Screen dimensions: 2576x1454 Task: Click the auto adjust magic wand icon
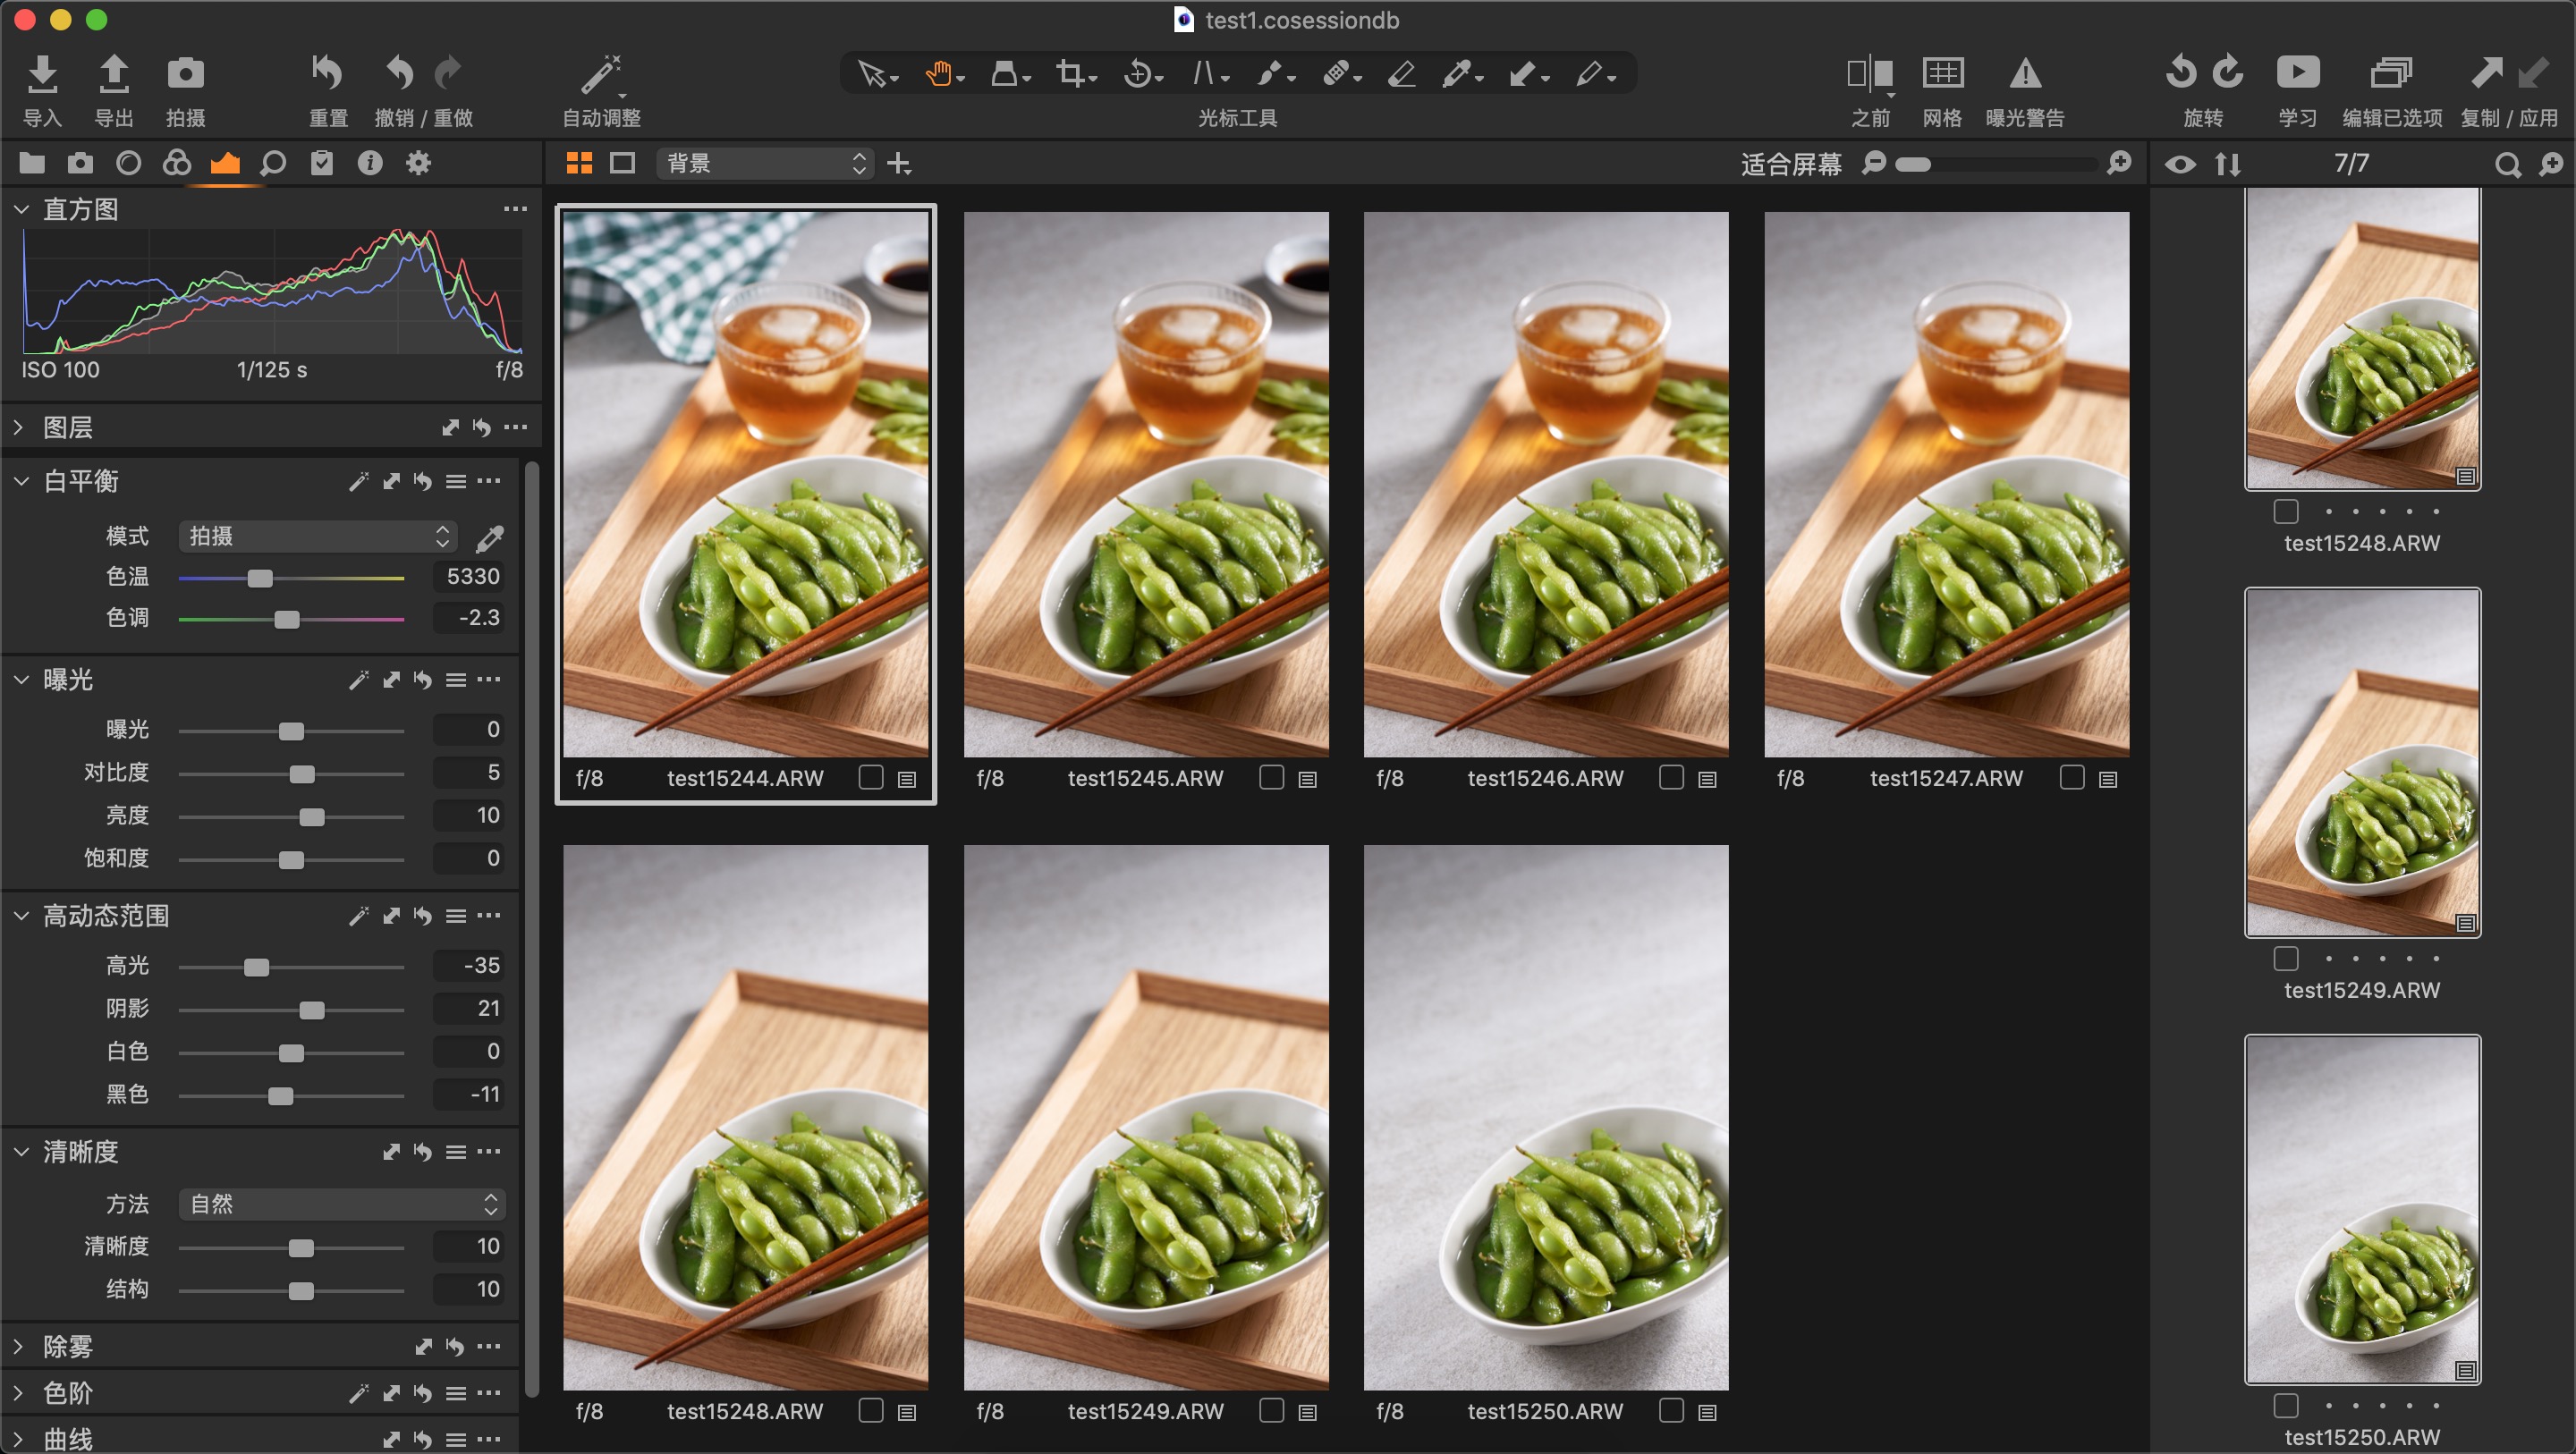[x=602, y=74]
